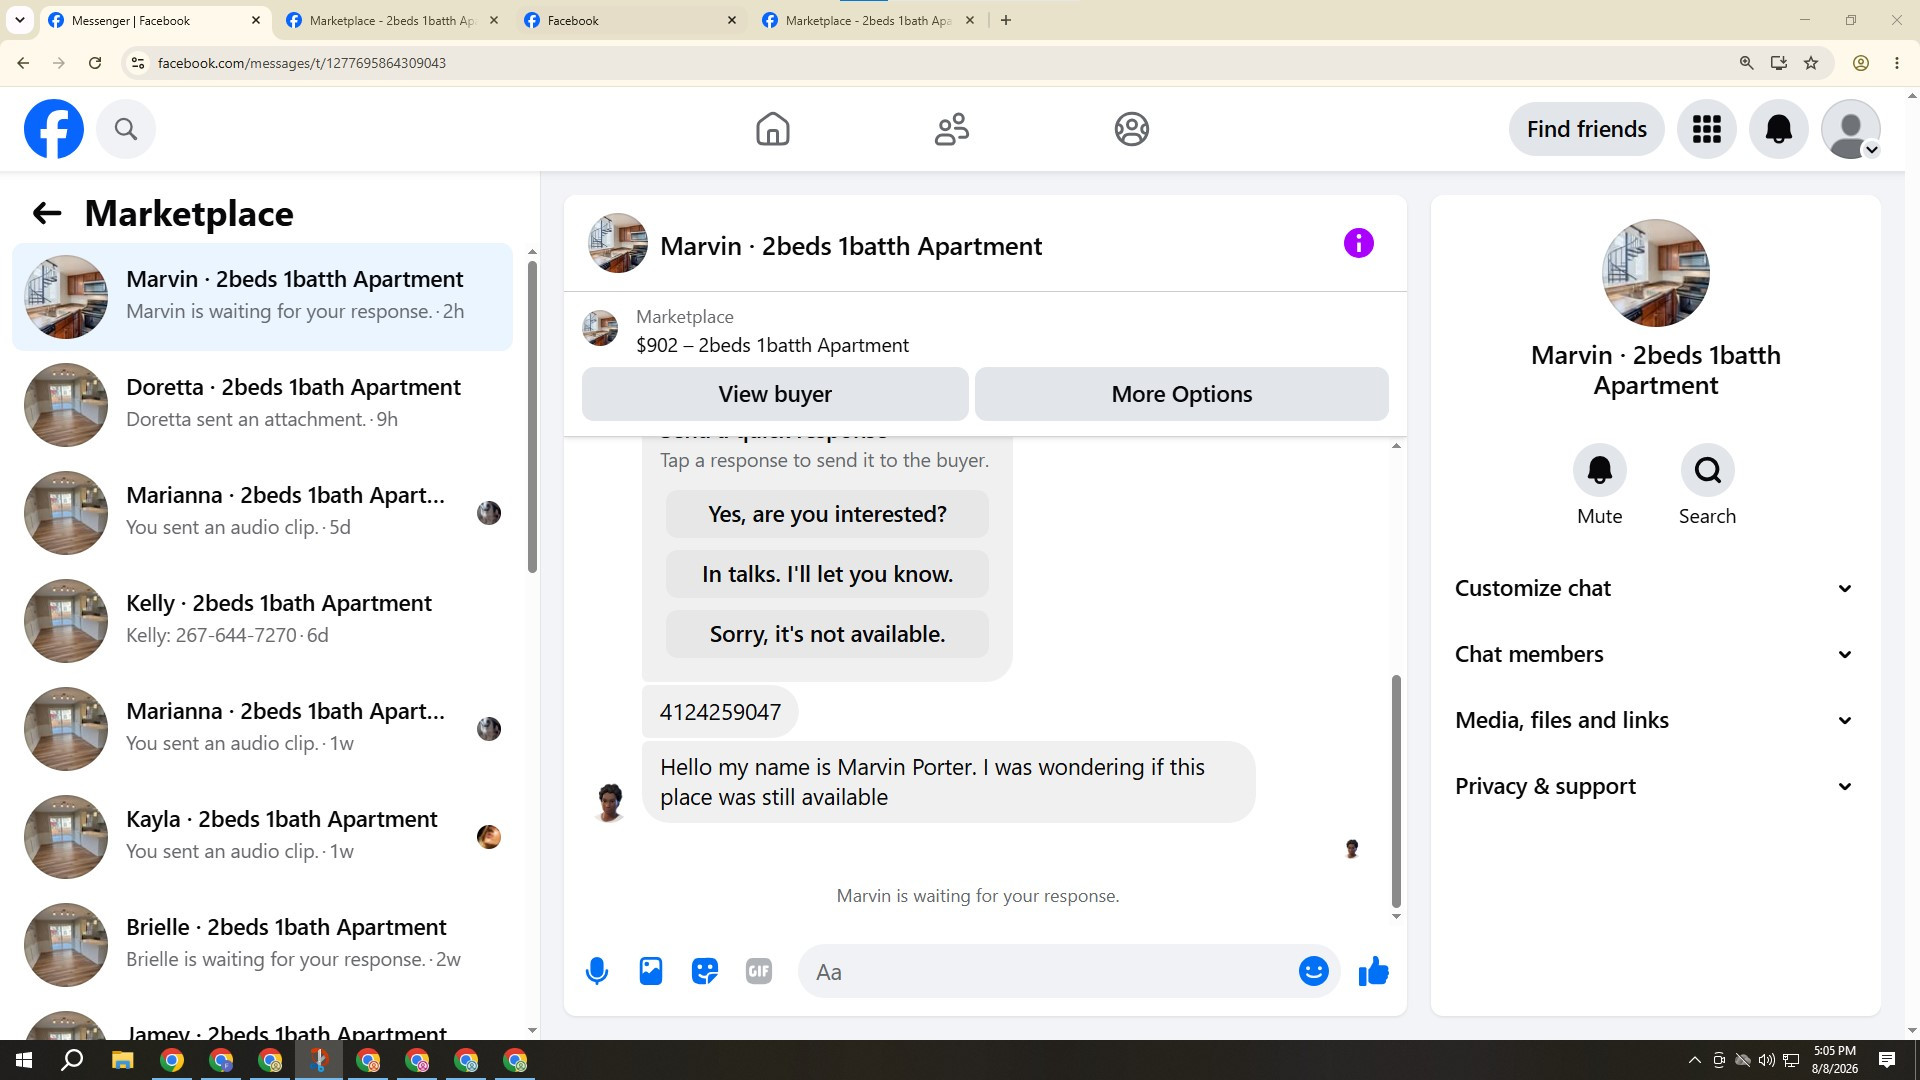Switch to the Messenger | Facebook tab

155,20
